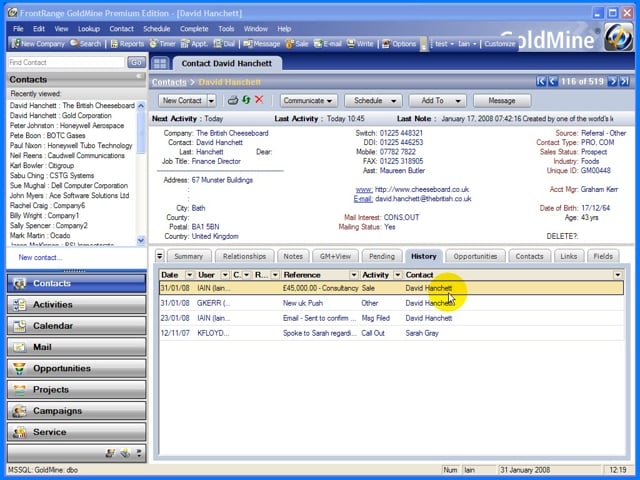
Task: Open the File menu
Action: click(18, 29)
